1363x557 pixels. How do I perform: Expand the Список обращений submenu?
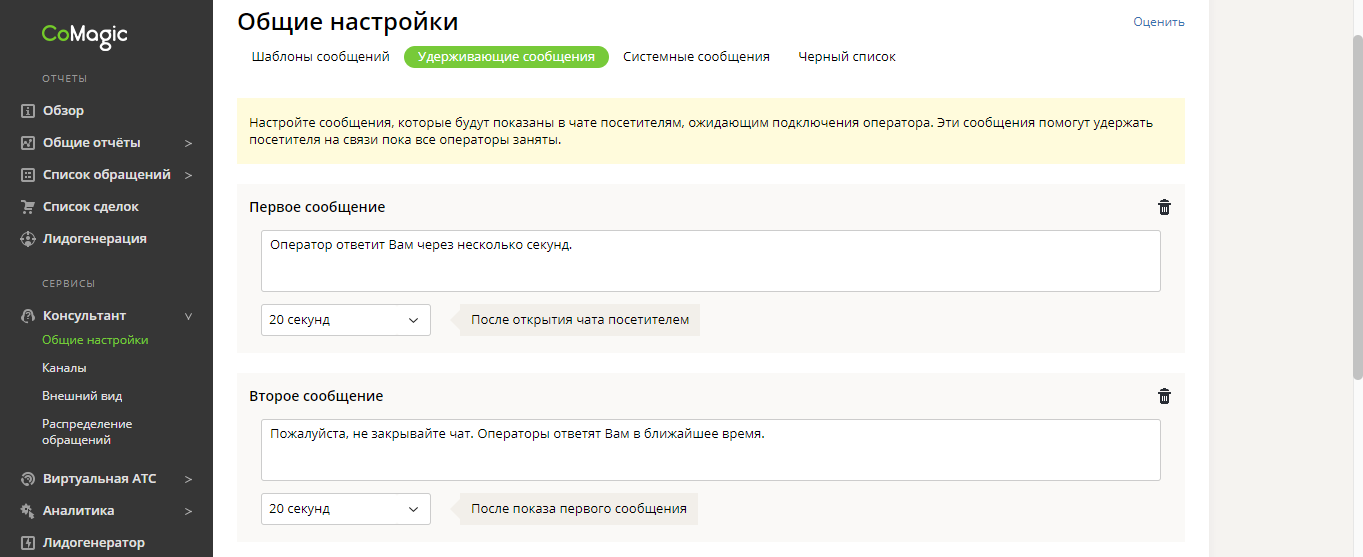coord(188,175)
